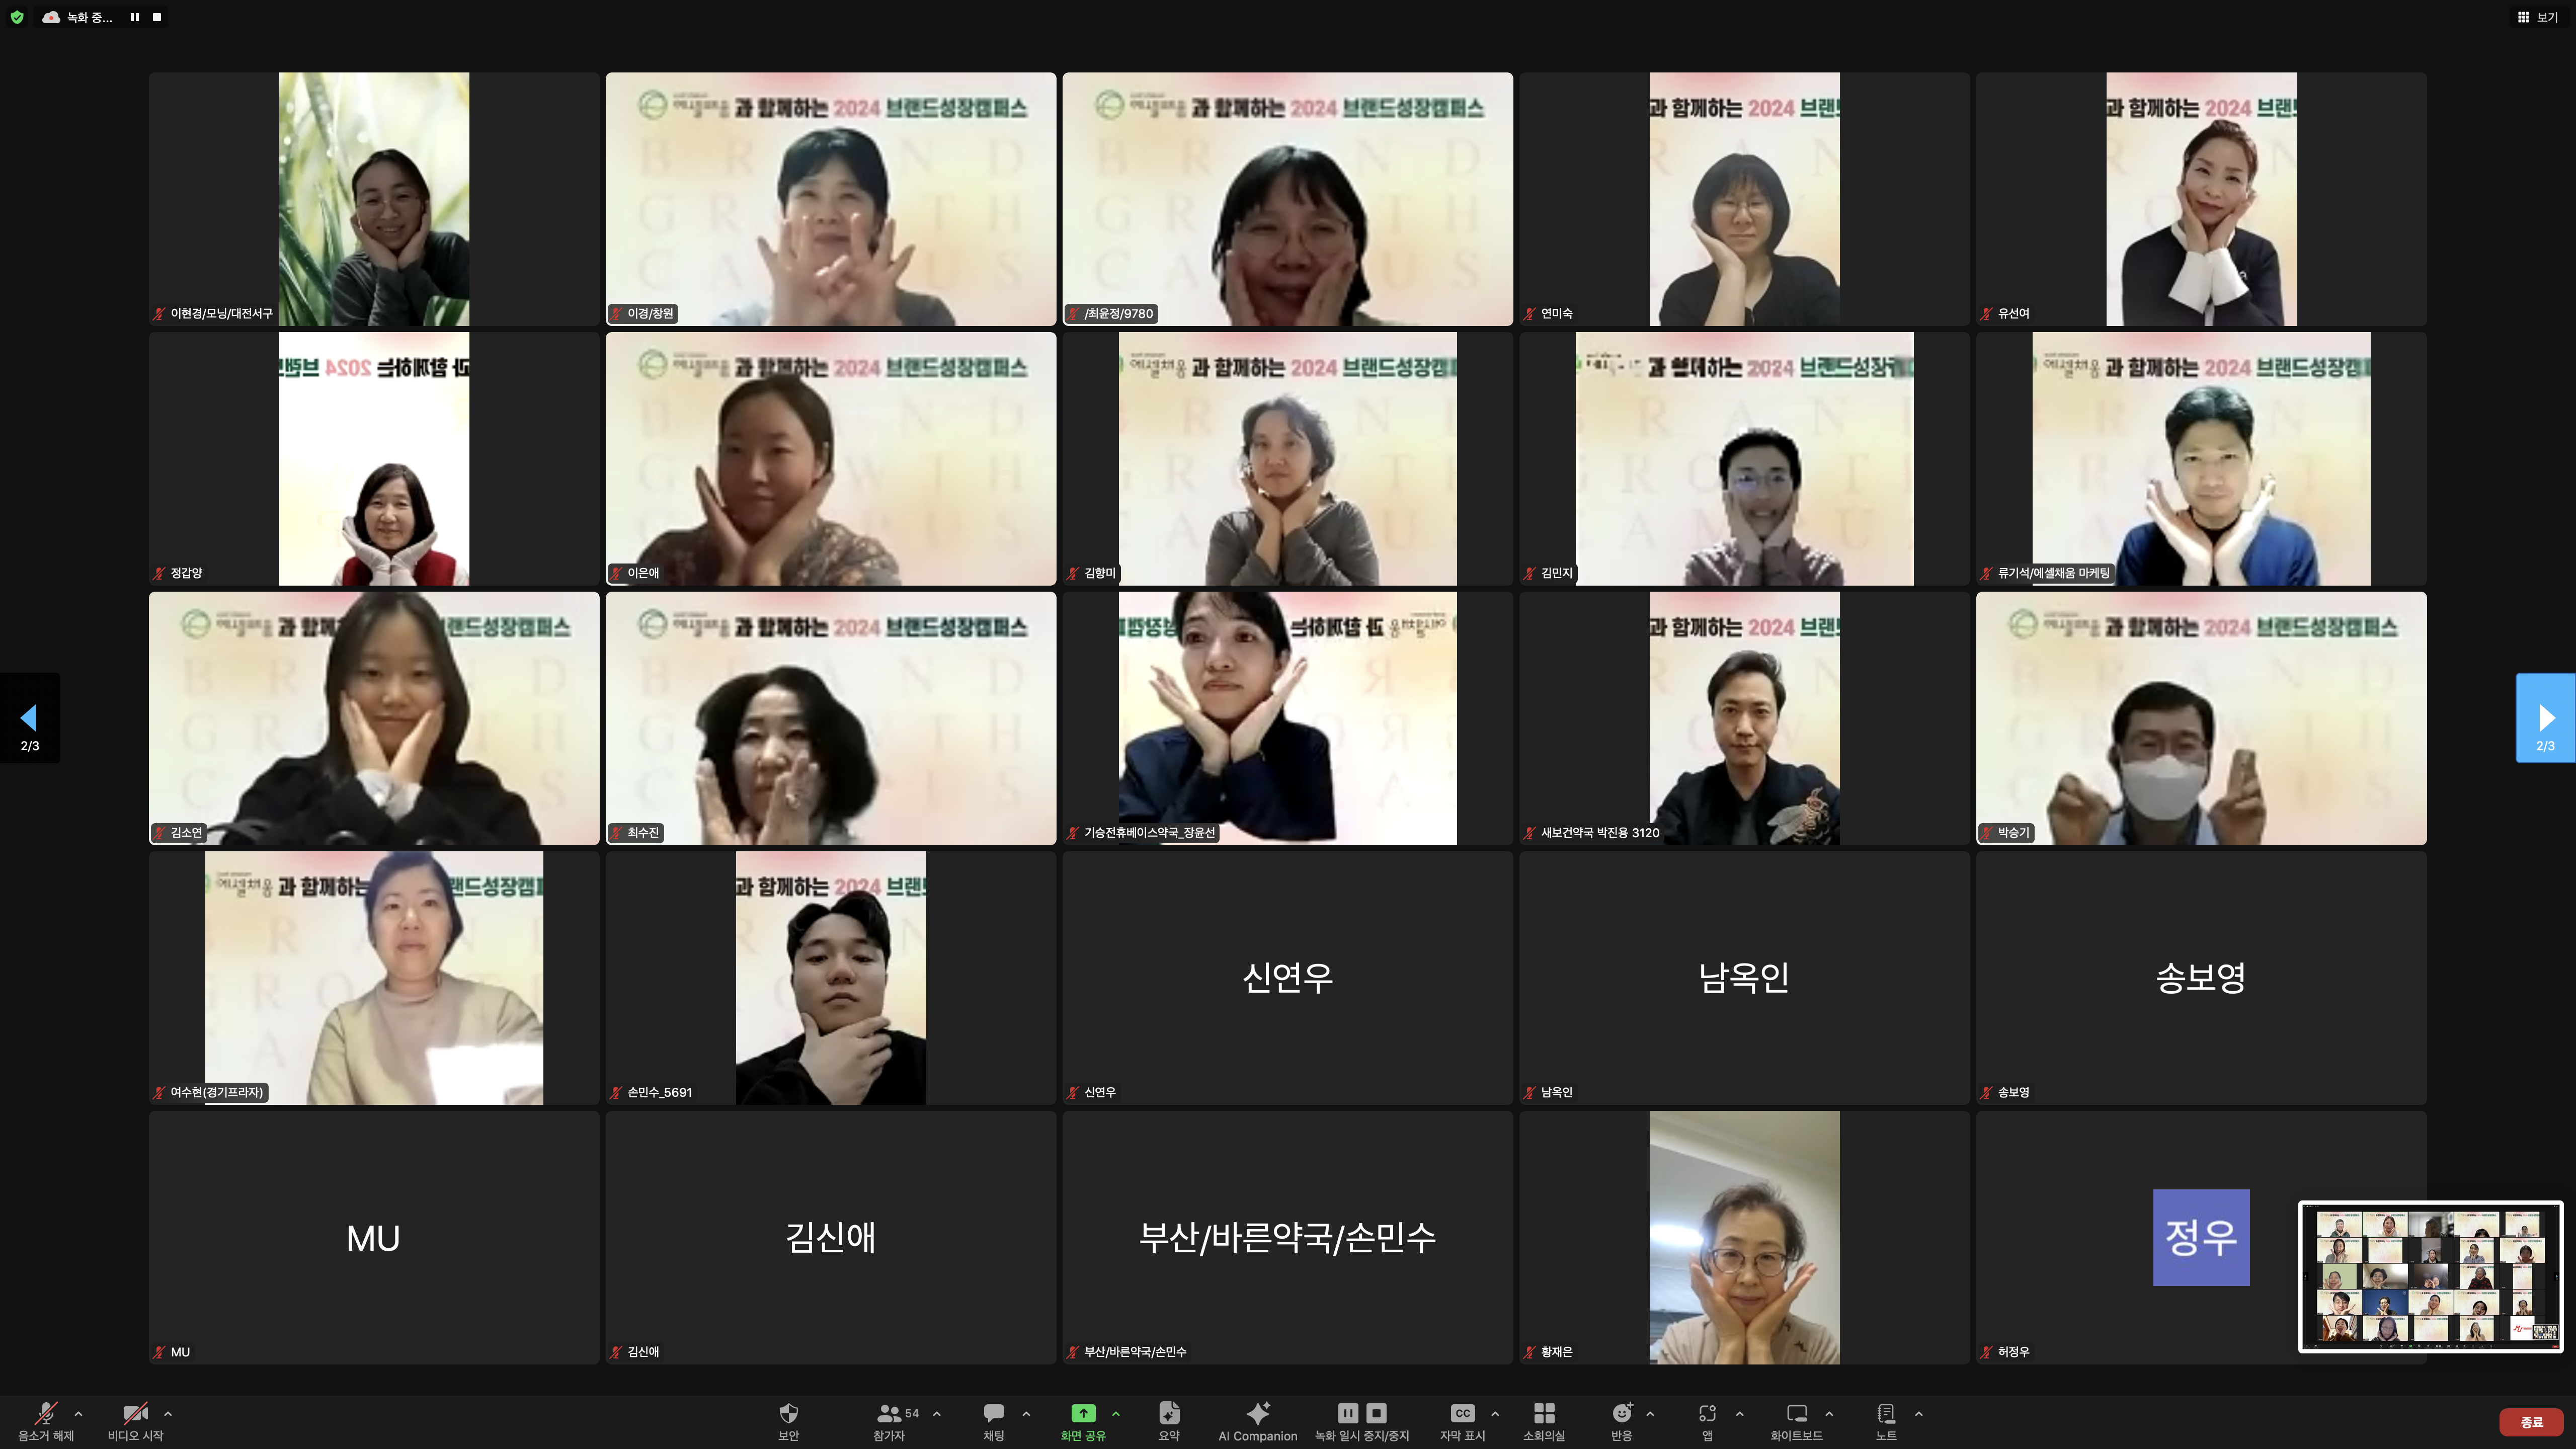
Task: Toggle captions with the CC icon
Action: 1462,1413
